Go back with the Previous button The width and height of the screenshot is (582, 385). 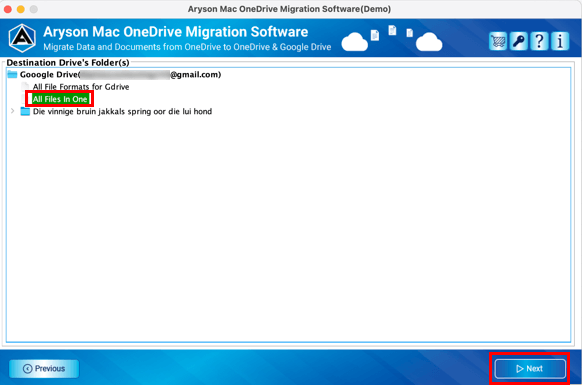click(x=44, y=368)
